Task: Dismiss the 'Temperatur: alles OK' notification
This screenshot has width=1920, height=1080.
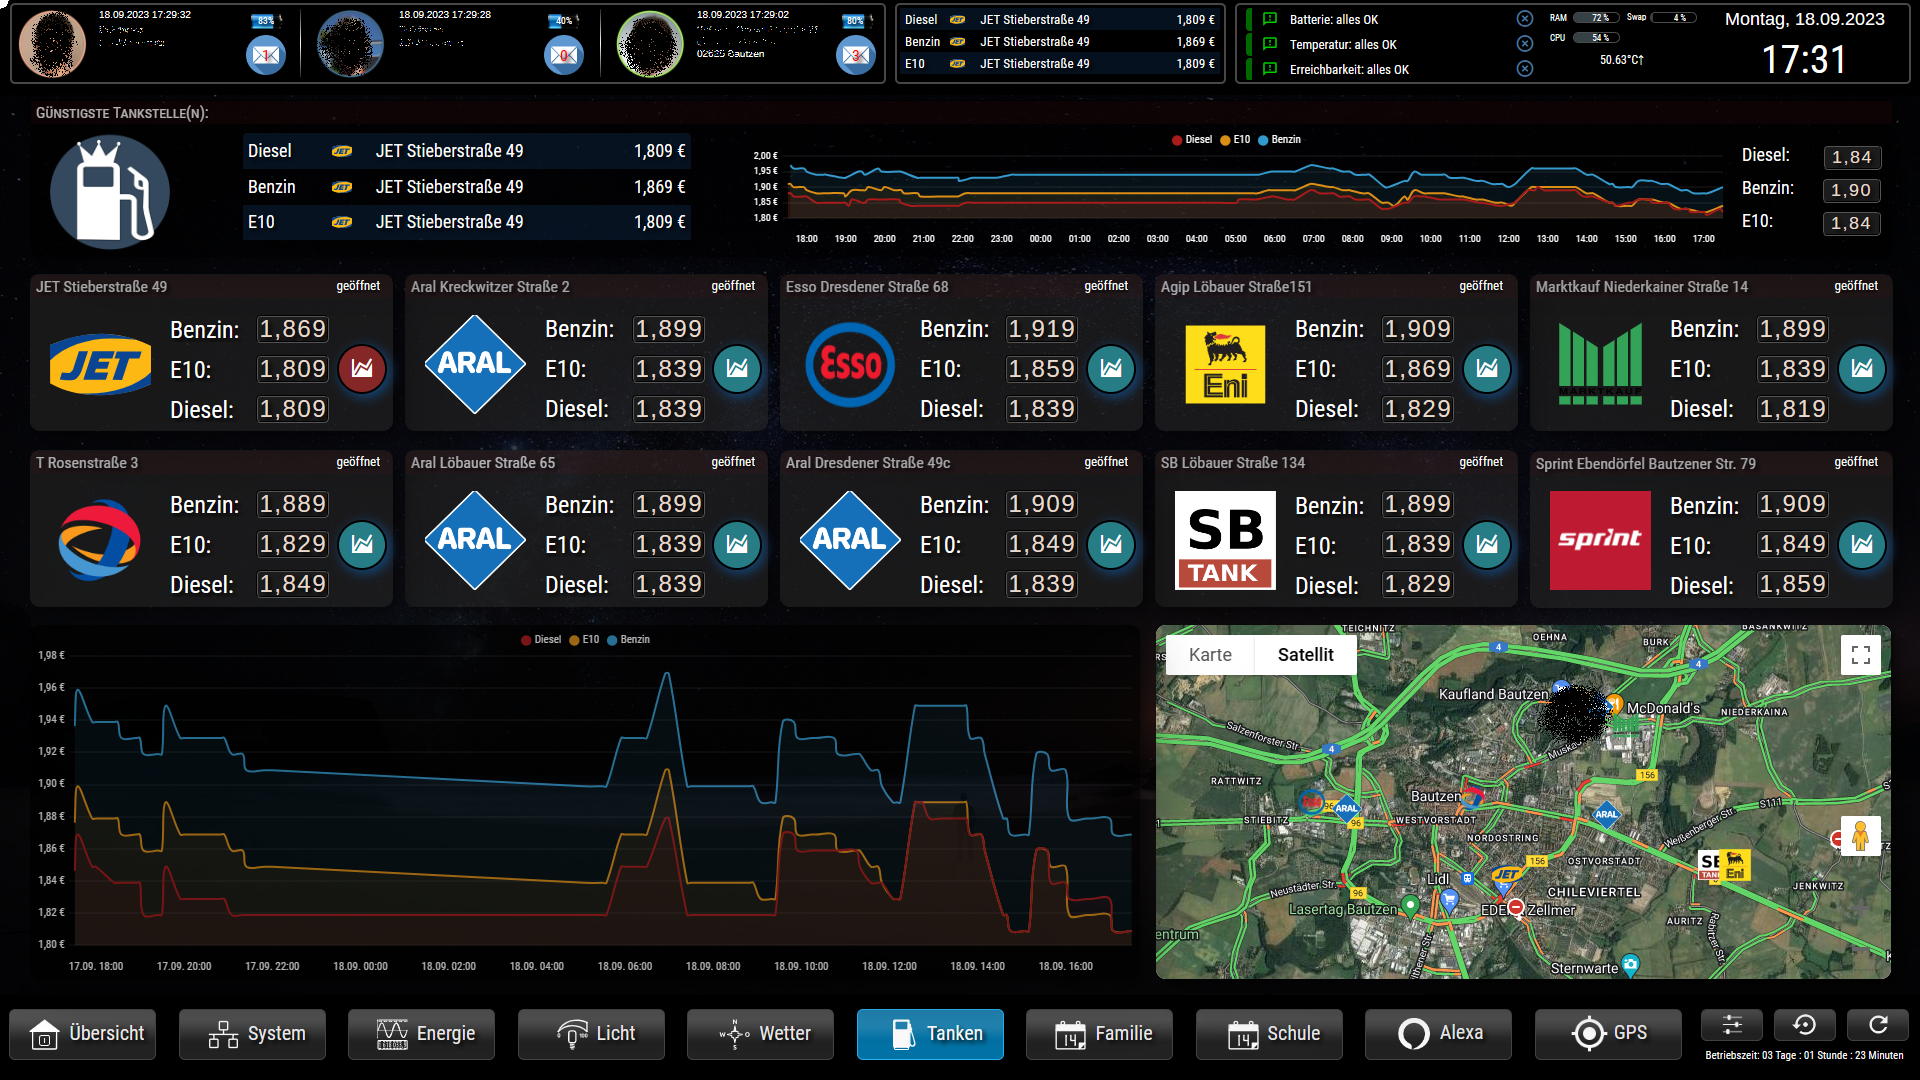Action: point(1524,44)
